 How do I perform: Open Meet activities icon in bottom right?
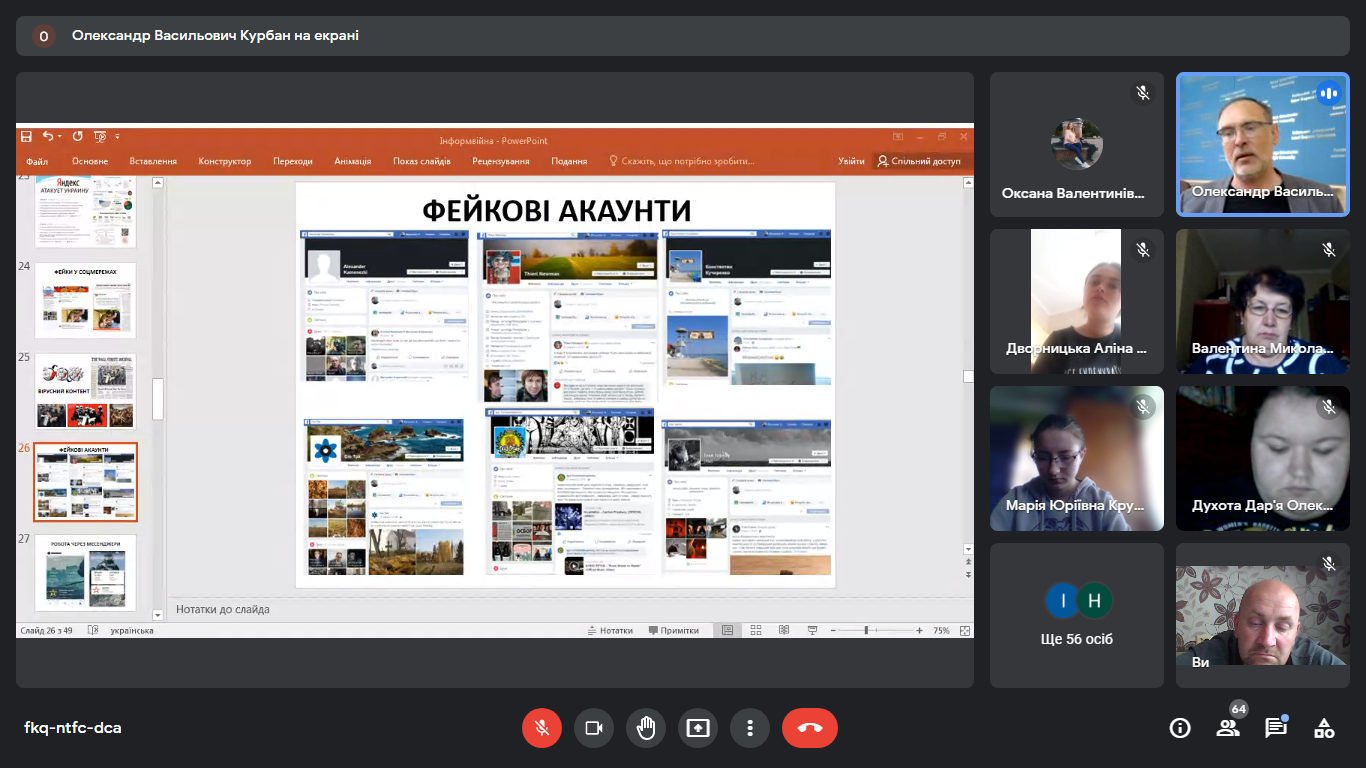1325,728
